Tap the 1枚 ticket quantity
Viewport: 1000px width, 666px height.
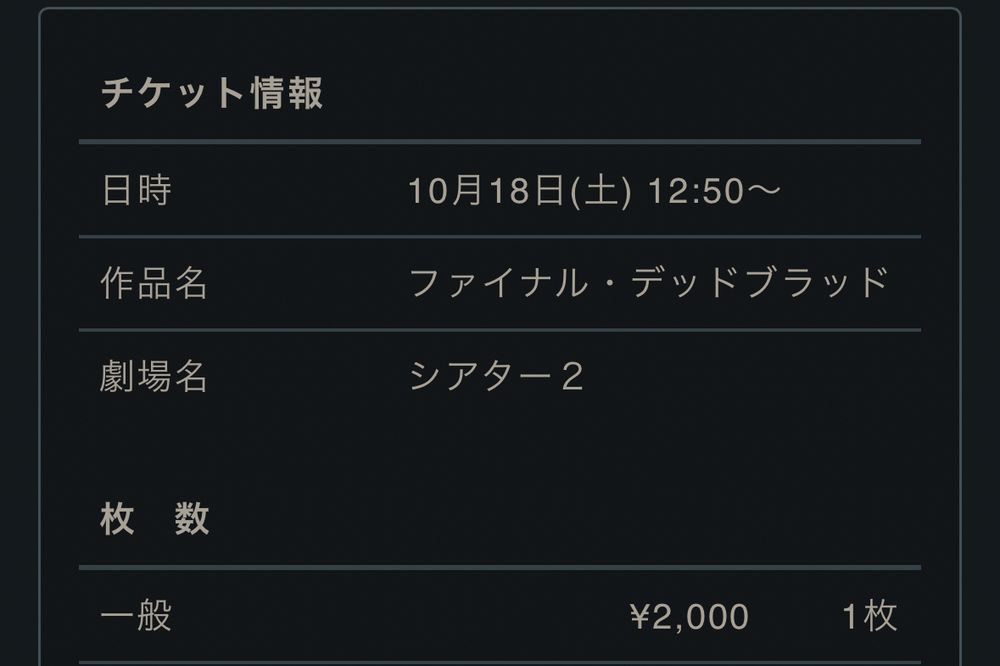tap(869, 616)
